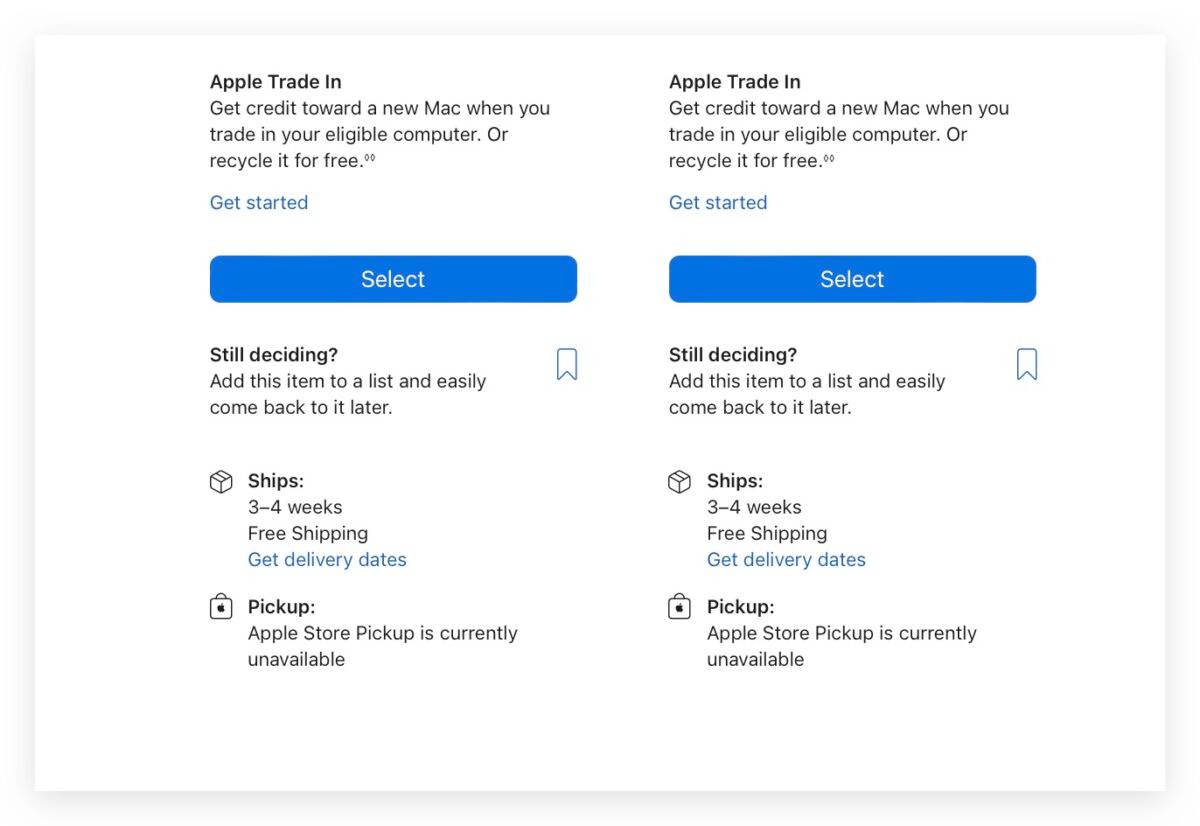Click the shipping box icon in left column

[x=221, y=482]
